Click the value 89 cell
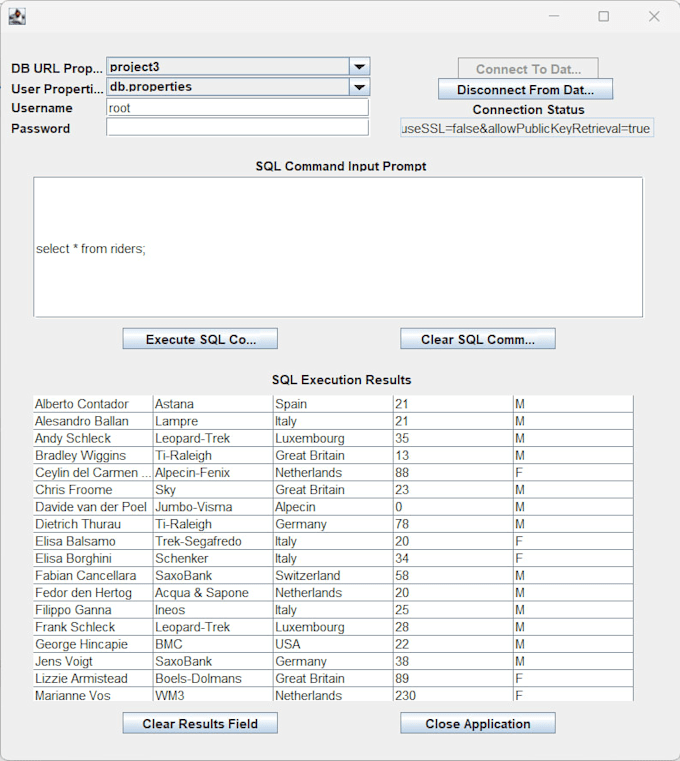The width and height of the screenshot is (680, 761). click(453, 678)
